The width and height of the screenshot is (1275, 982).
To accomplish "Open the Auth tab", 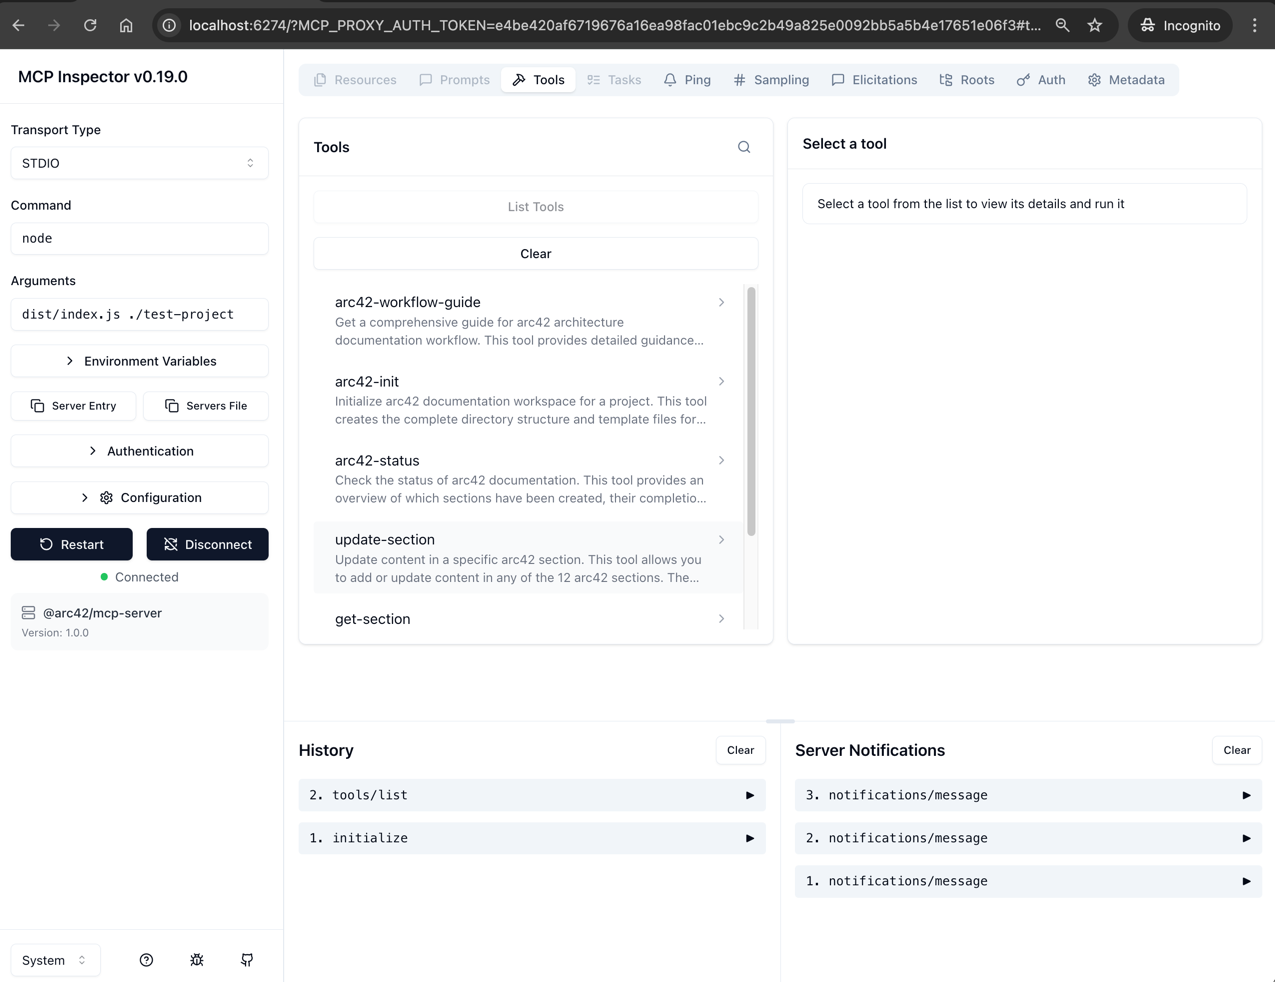I will [1041, 80].
